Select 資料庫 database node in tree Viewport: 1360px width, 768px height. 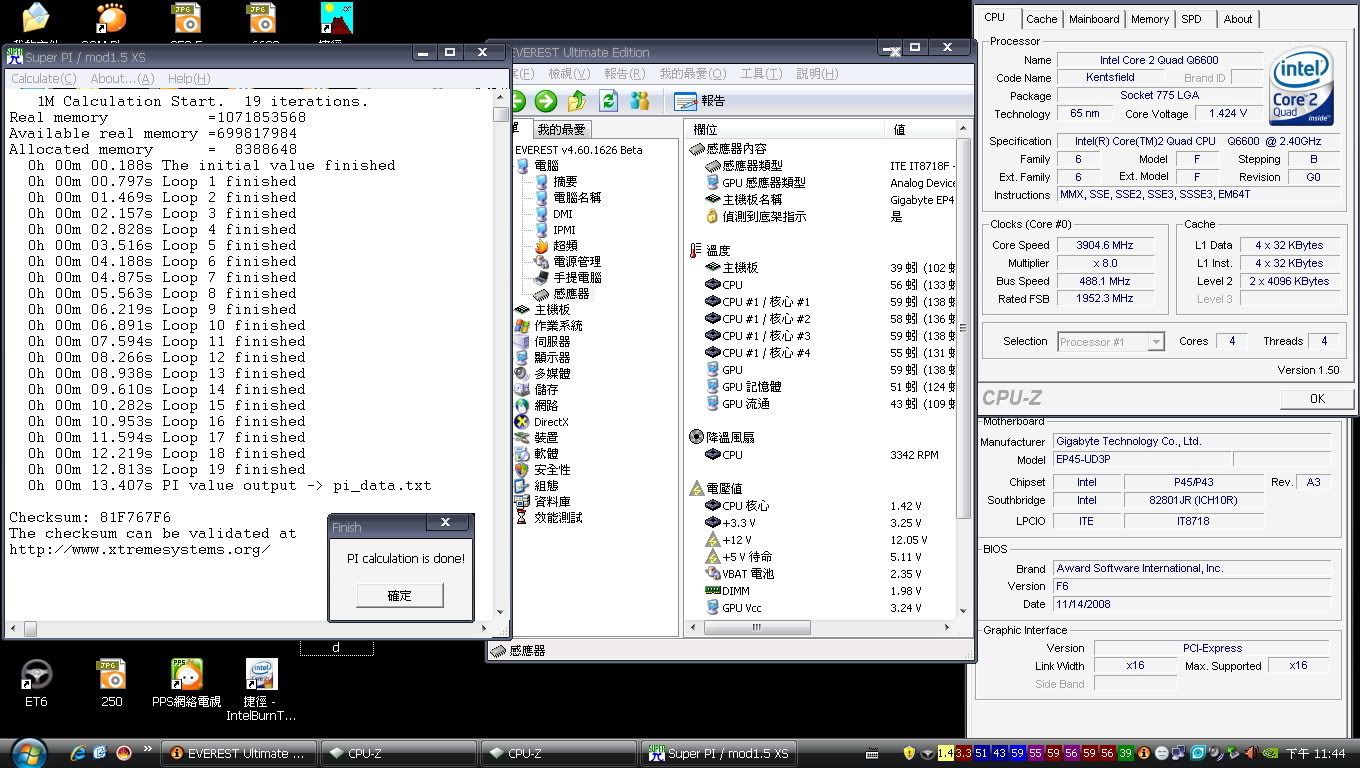click(552, 502)
